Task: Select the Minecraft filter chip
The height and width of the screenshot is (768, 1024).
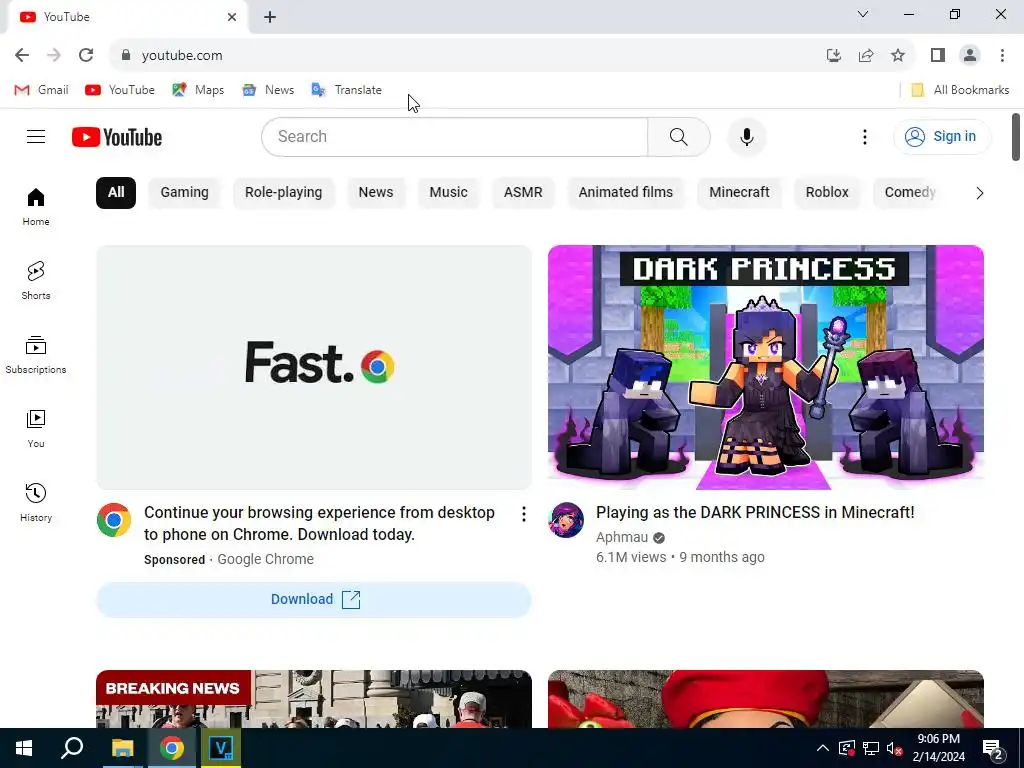Action: [x=739, y=193]
